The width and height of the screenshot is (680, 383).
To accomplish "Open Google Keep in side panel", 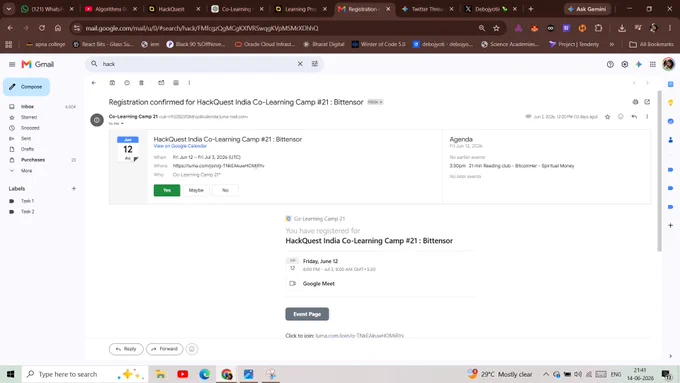I will [670, 103].
